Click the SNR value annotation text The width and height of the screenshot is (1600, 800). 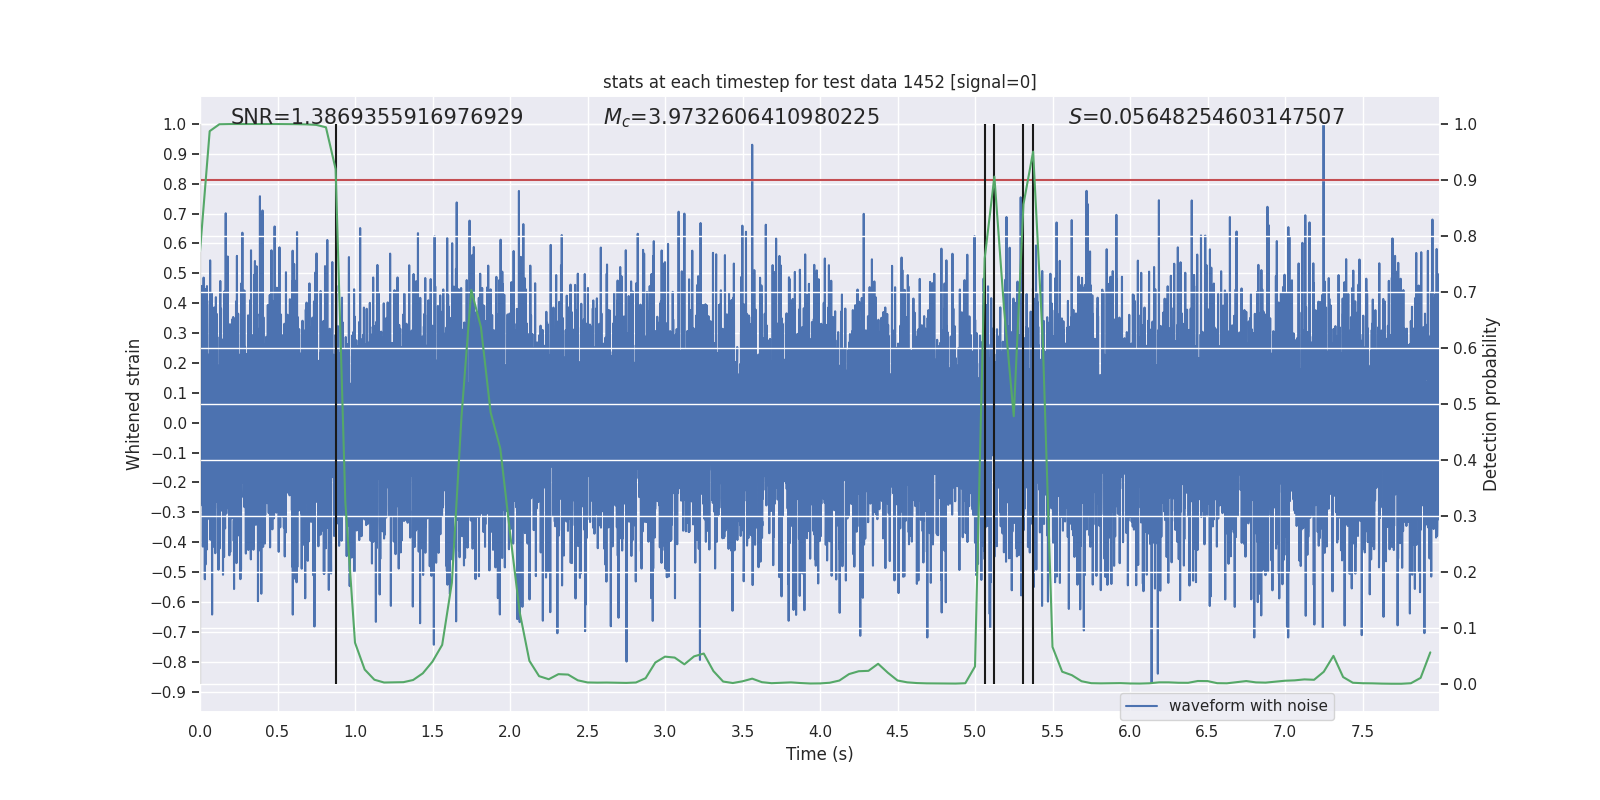pyautogui.click(x=377, y=117)
